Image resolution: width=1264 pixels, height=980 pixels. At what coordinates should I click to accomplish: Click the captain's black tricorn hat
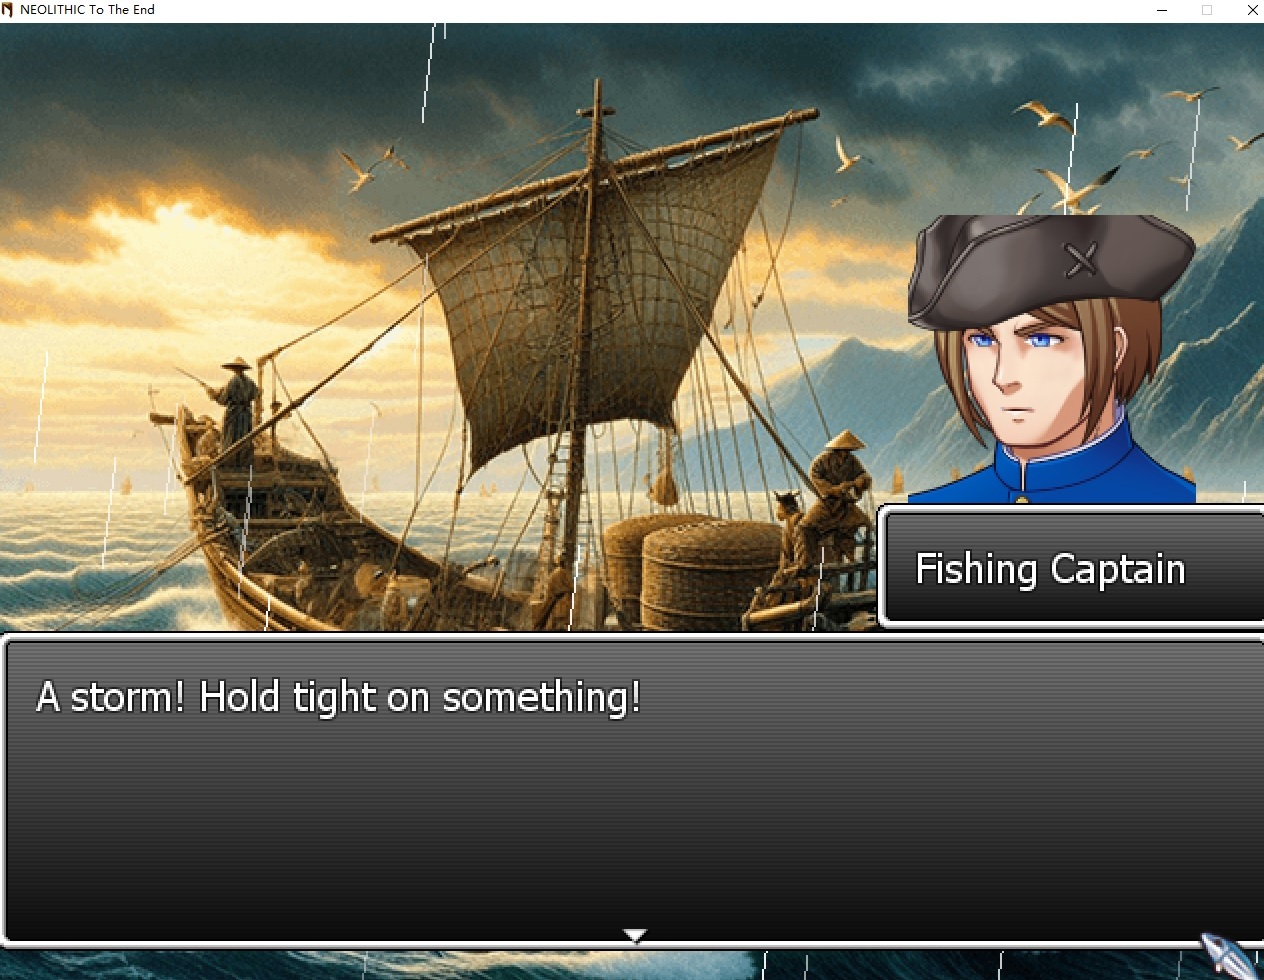click(1048, 268)
